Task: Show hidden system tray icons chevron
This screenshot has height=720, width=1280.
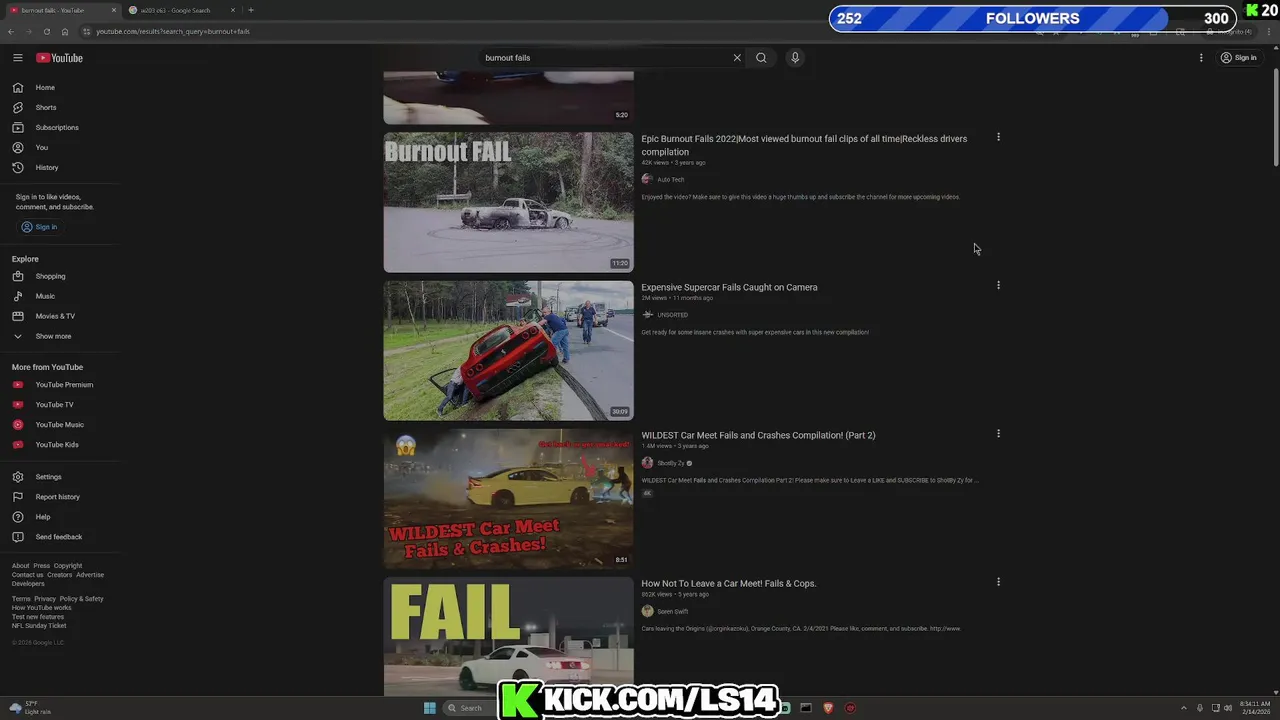Action: (1184, 708)
